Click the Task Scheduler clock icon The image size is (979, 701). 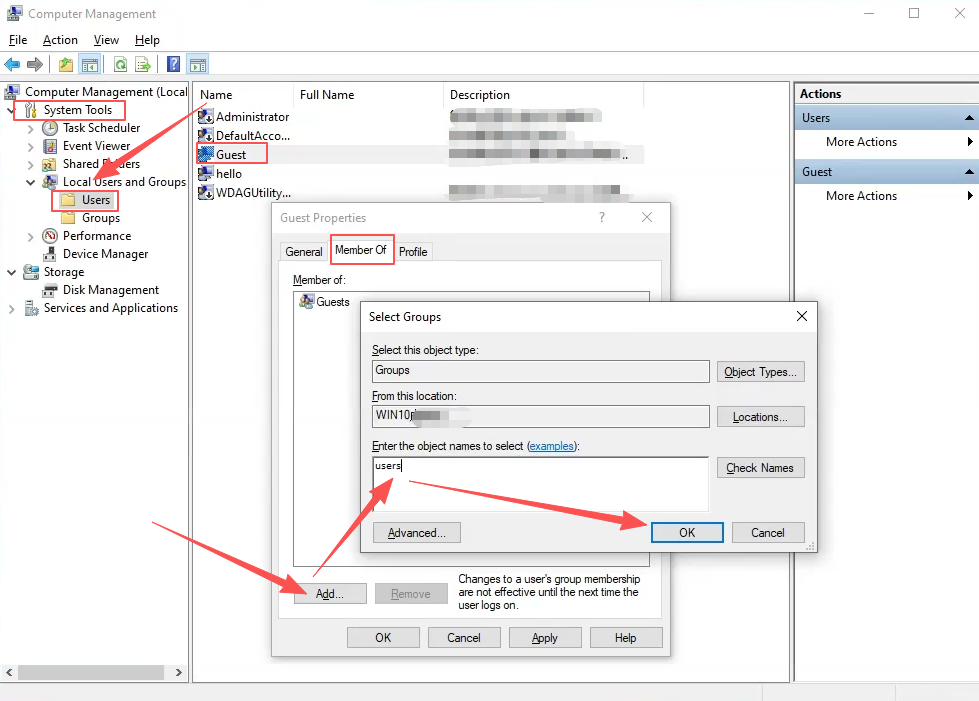(50, 128)
